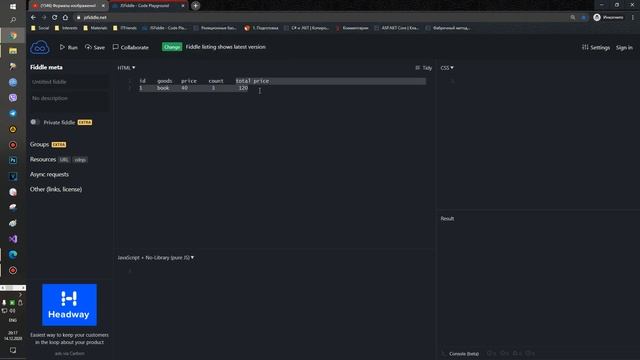The image size is (640, 360).
Task: Click the Tidy button in HTML panel
Action: point(423,68)
